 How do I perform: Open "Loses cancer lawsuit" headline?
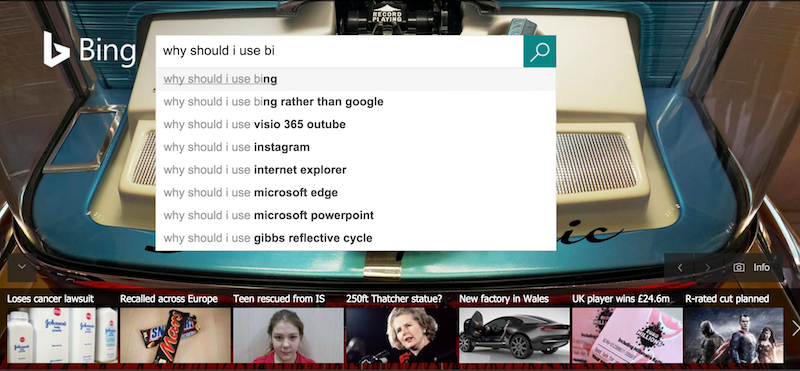pyautogui.click(x=50, y=299)
